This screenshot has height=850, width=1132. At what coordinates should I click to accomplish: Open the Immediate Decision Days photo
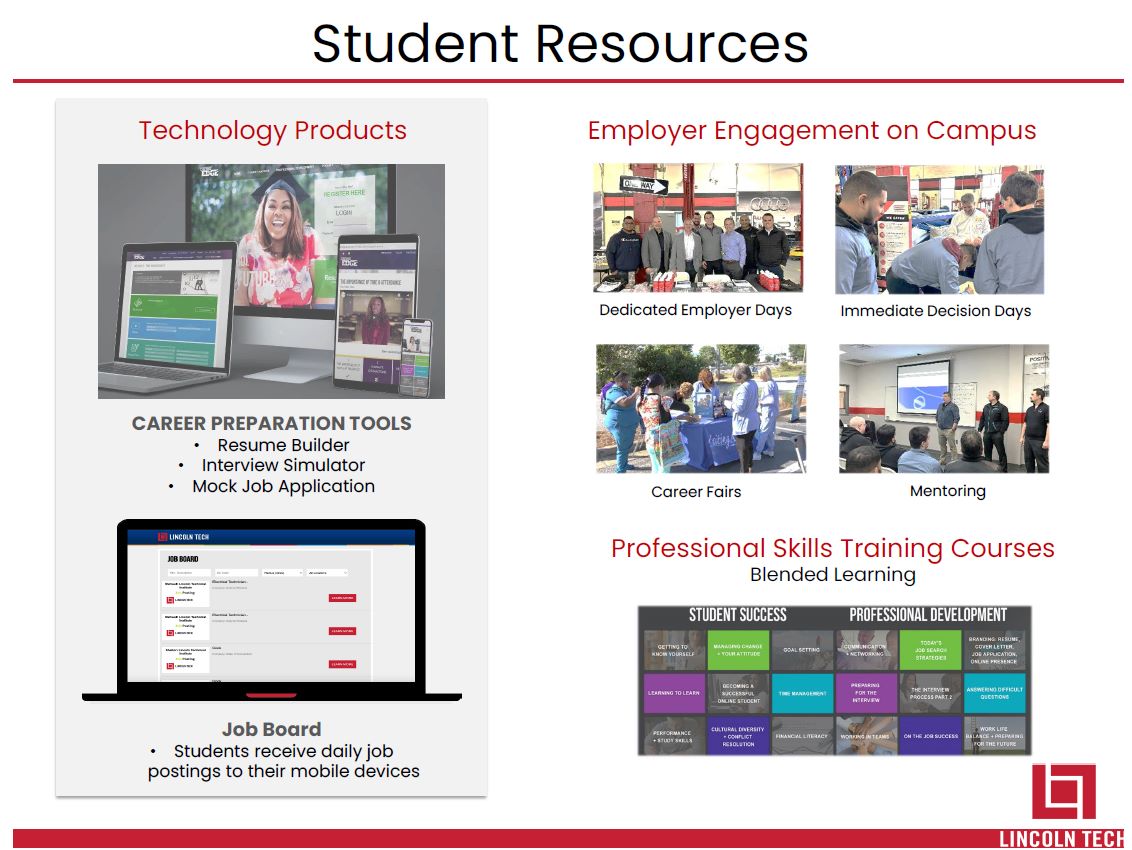[x=939, y=229]
